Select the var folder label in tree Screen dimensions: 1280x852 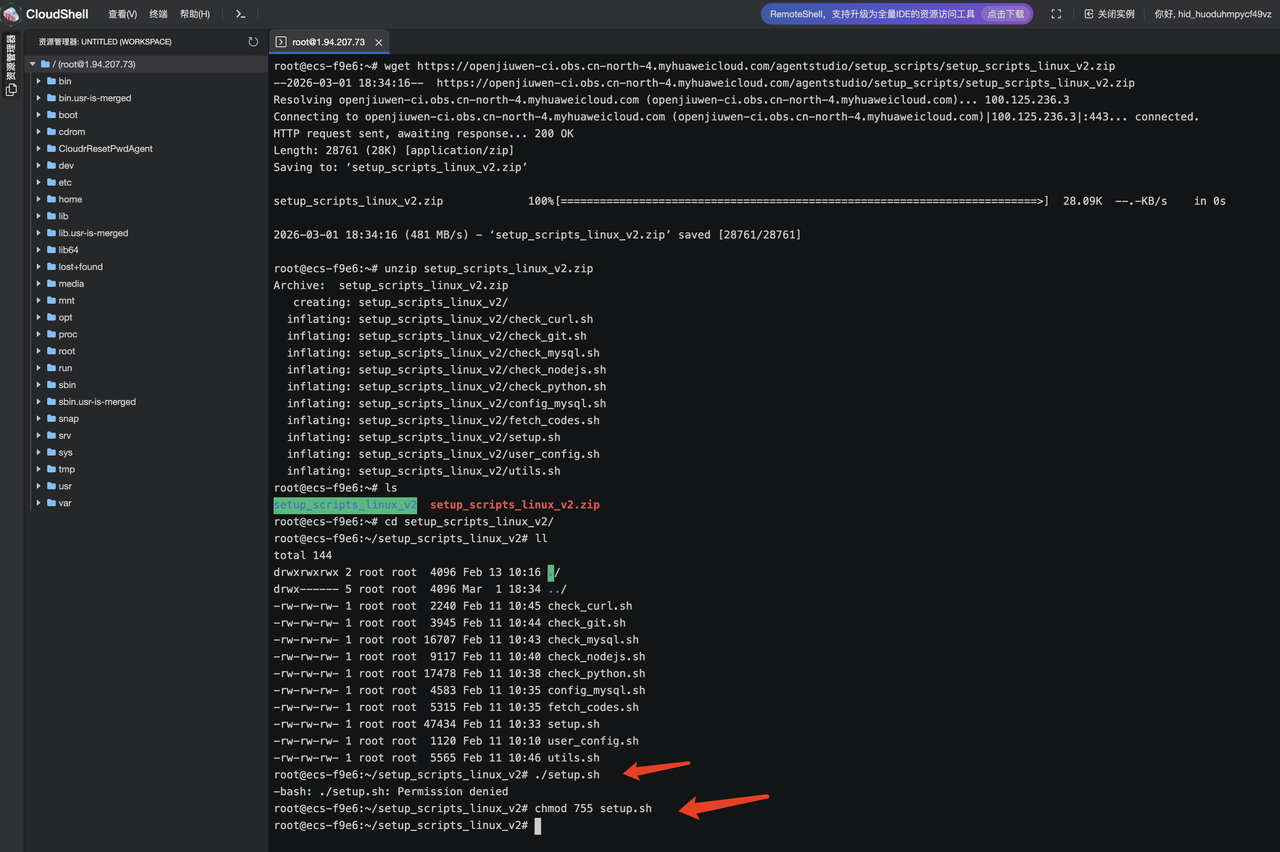point(65,503)
